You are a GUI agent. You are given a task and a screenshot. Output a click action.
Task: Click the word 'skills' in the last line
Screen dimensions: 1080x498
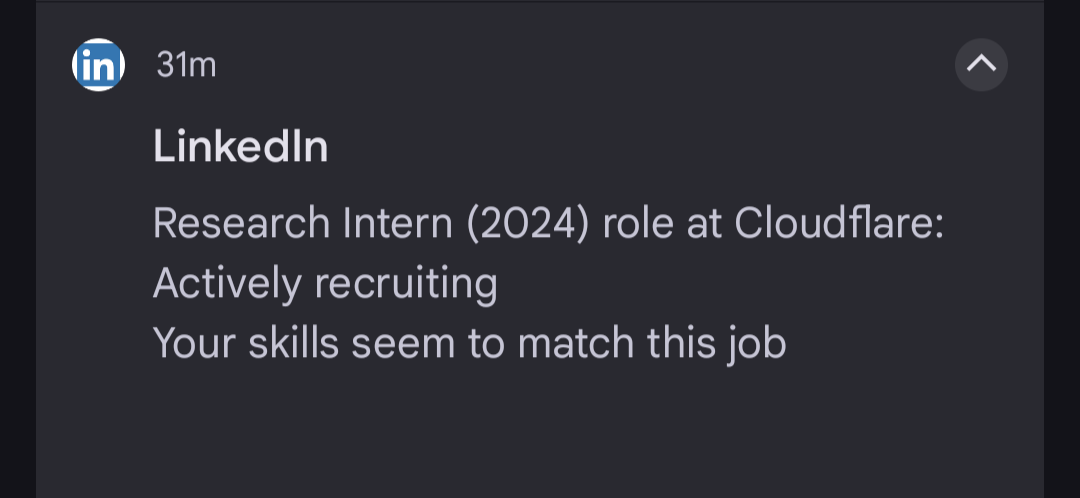point(293,342)
